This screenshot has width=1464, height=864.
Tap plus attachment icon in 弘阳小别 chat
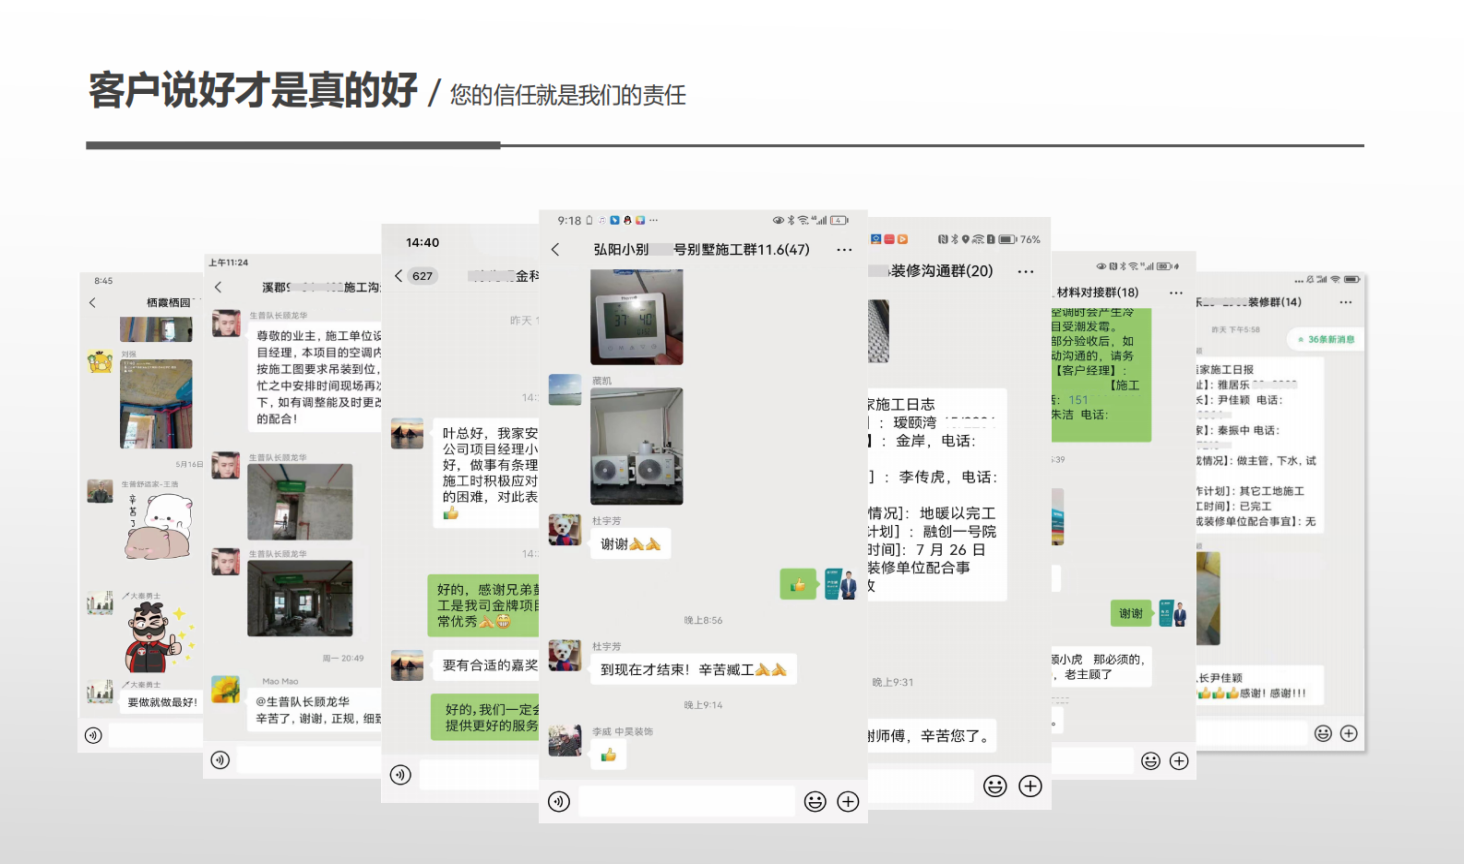coord(848,801)
